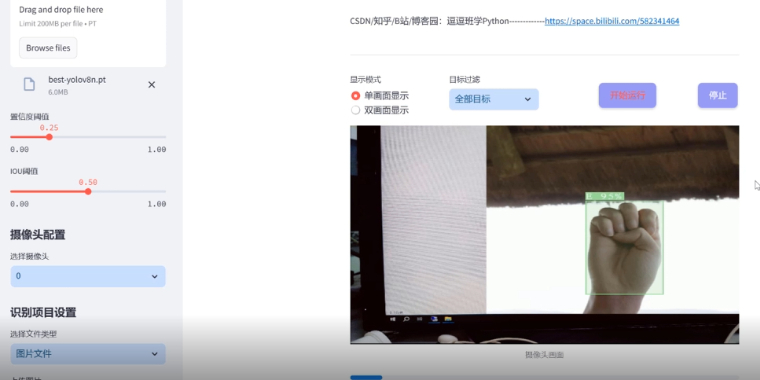Remove the best-yolov8n.pt uploaded file
760x380 pixels.
152,85
